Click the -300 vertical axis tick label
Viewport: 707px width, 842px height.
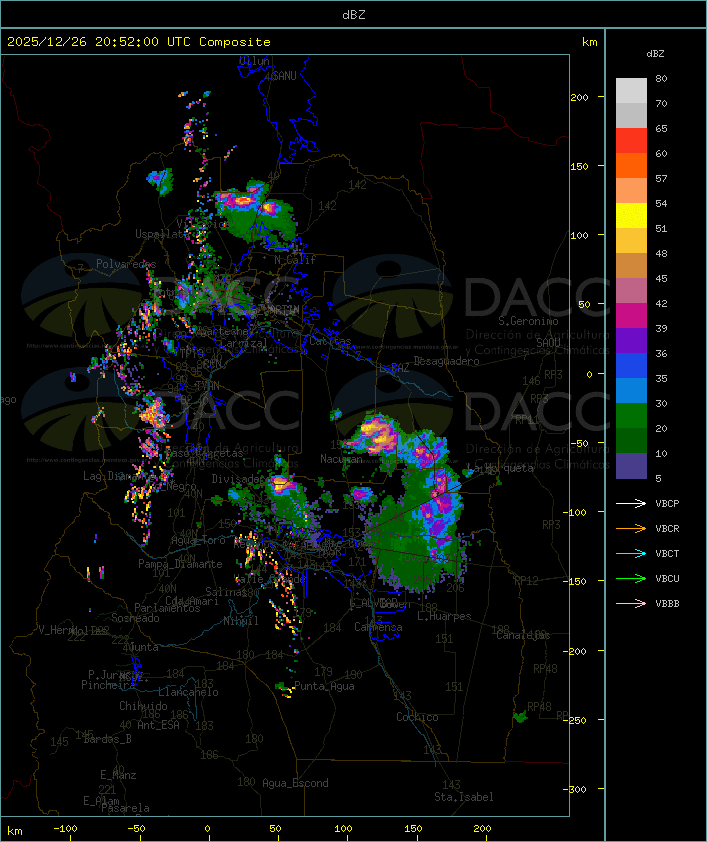577,789
